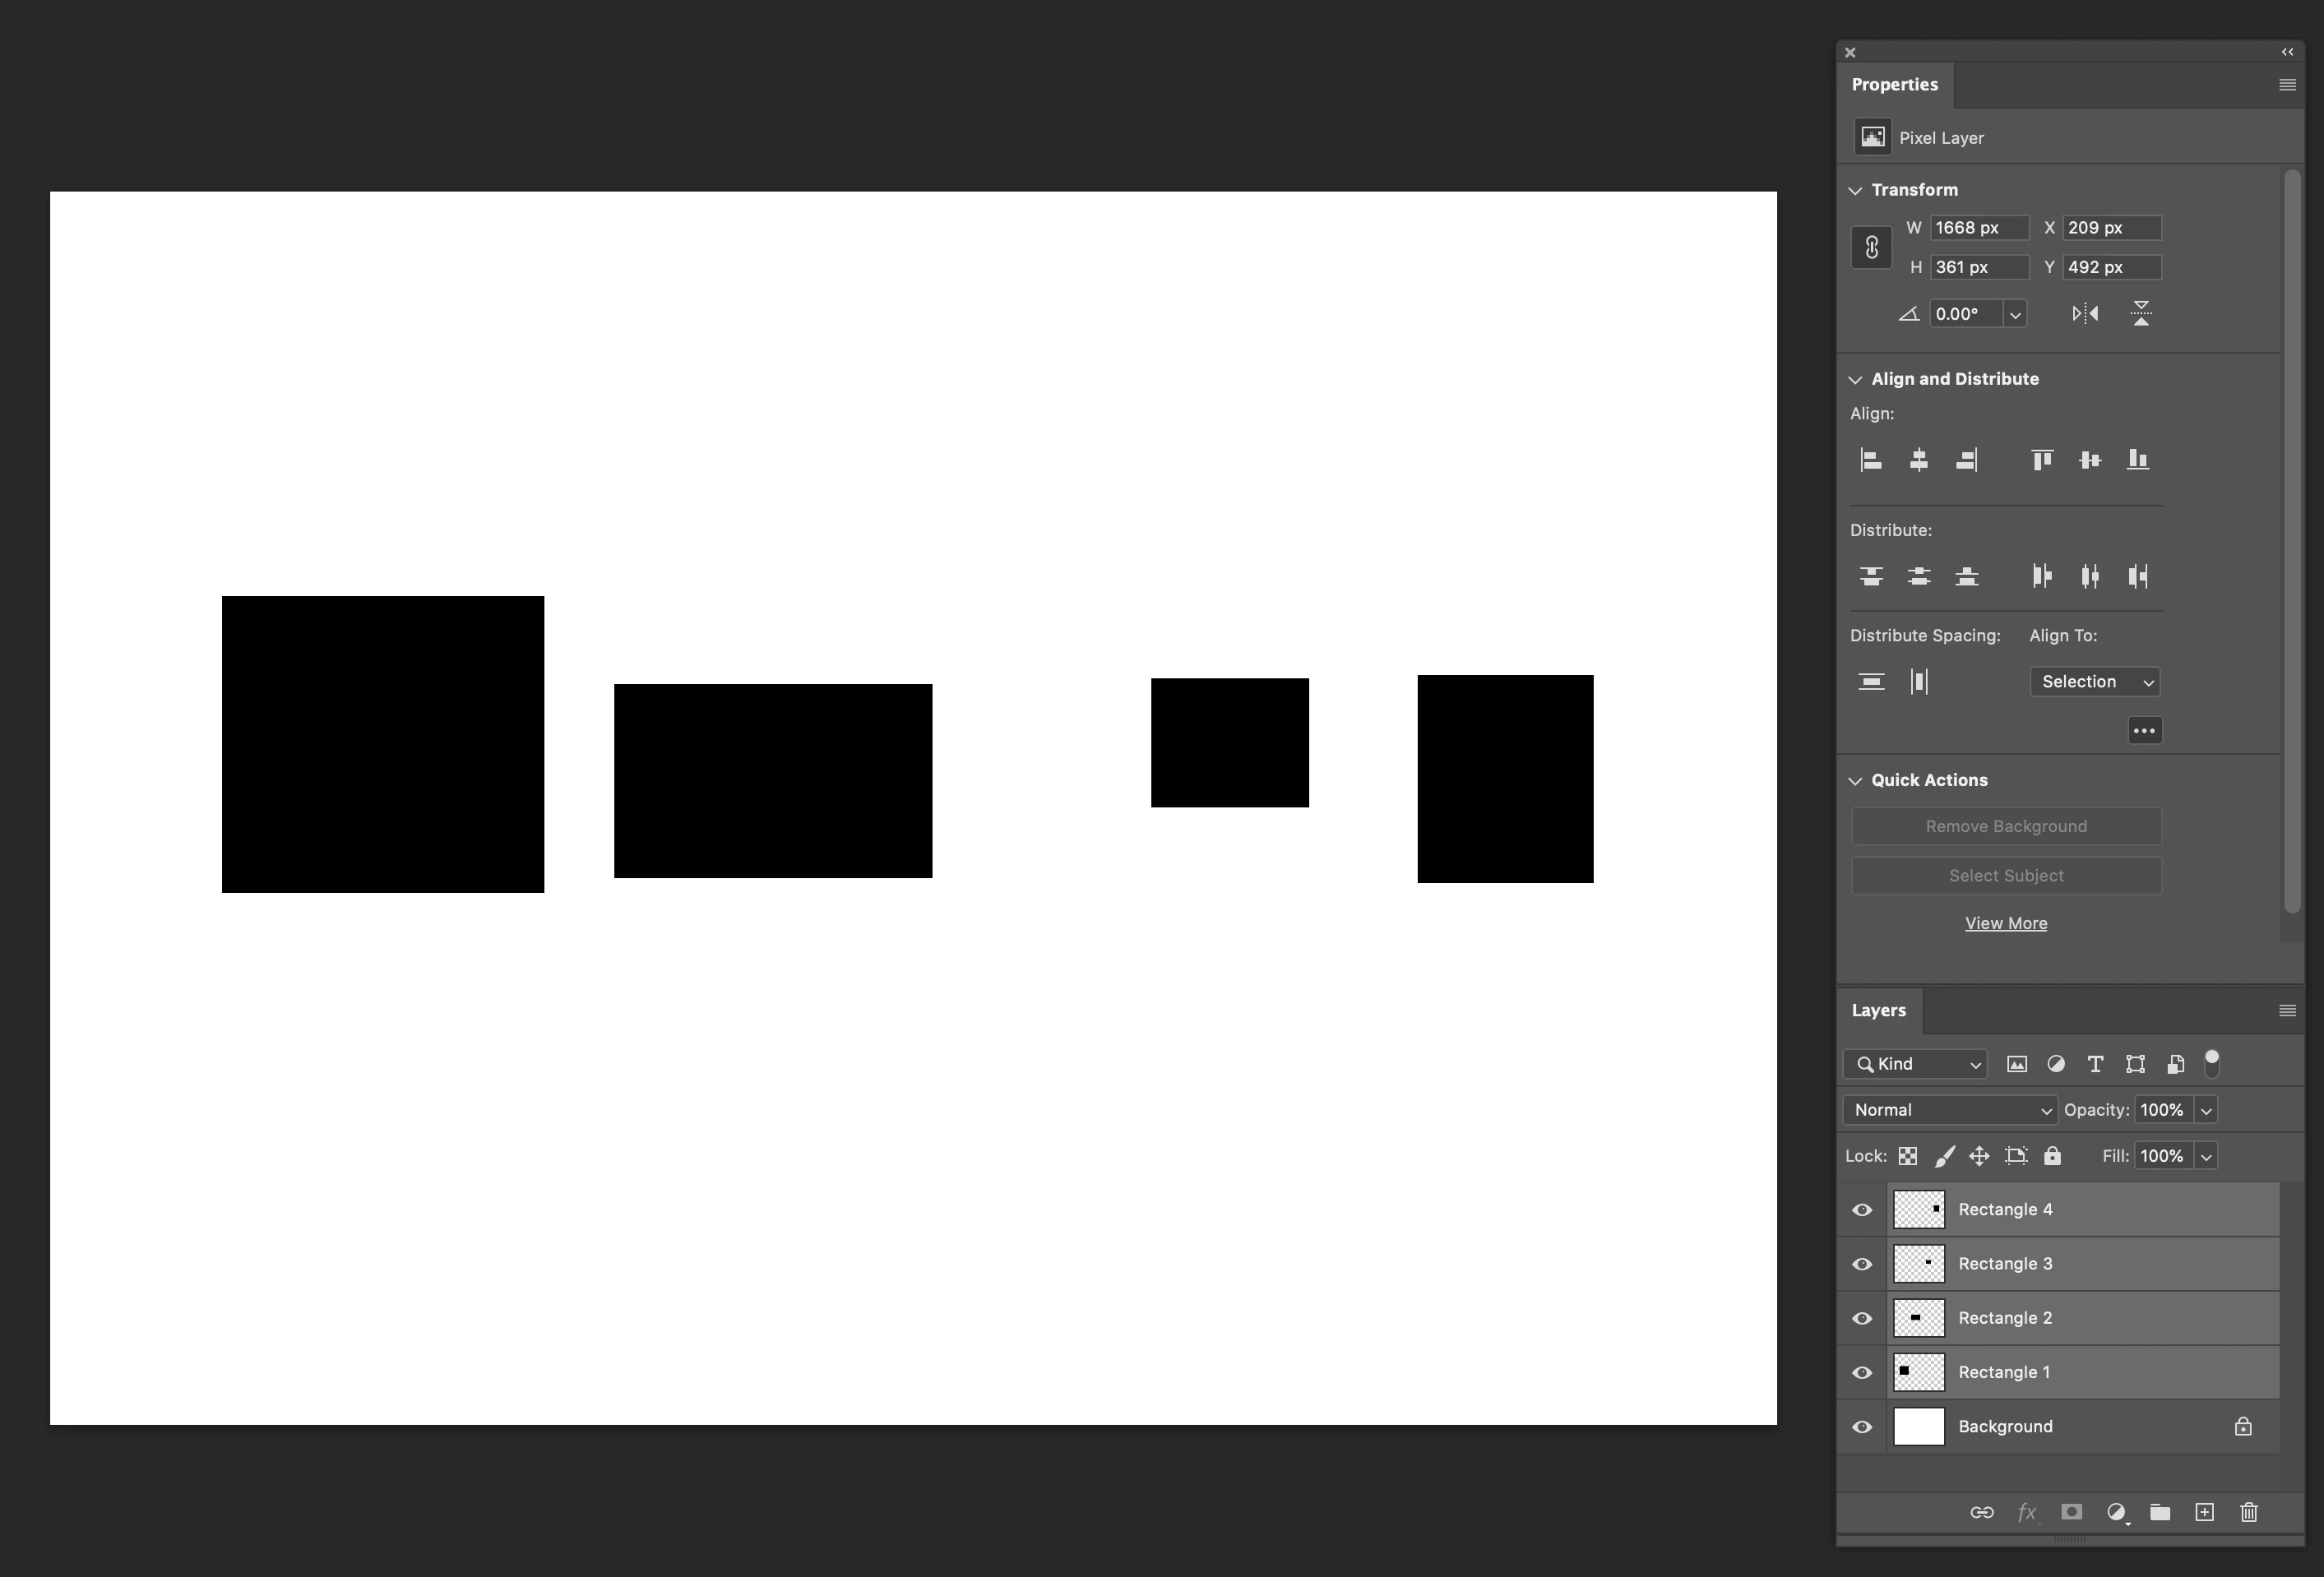The height and width of the screenshot is (1577, 2324).
Task: Click align horizontal centers icon
Action: 1918,460
